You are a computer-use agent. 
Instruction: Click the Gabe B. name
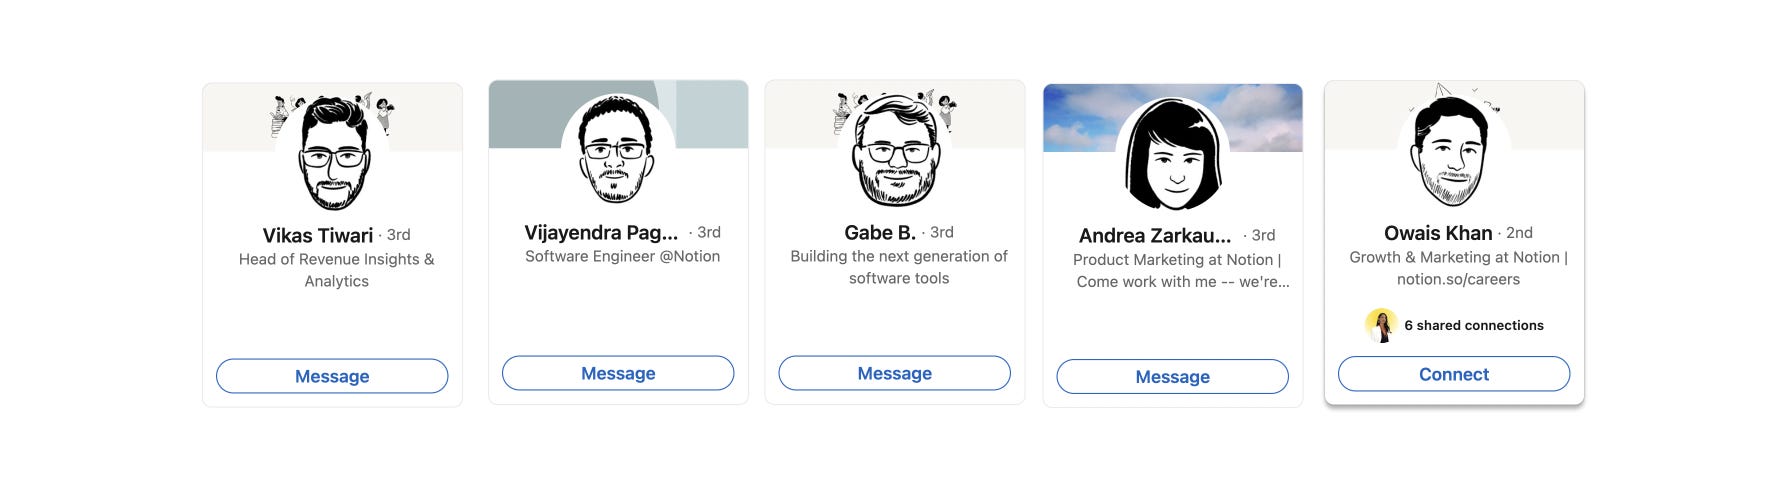coord(880,233)
